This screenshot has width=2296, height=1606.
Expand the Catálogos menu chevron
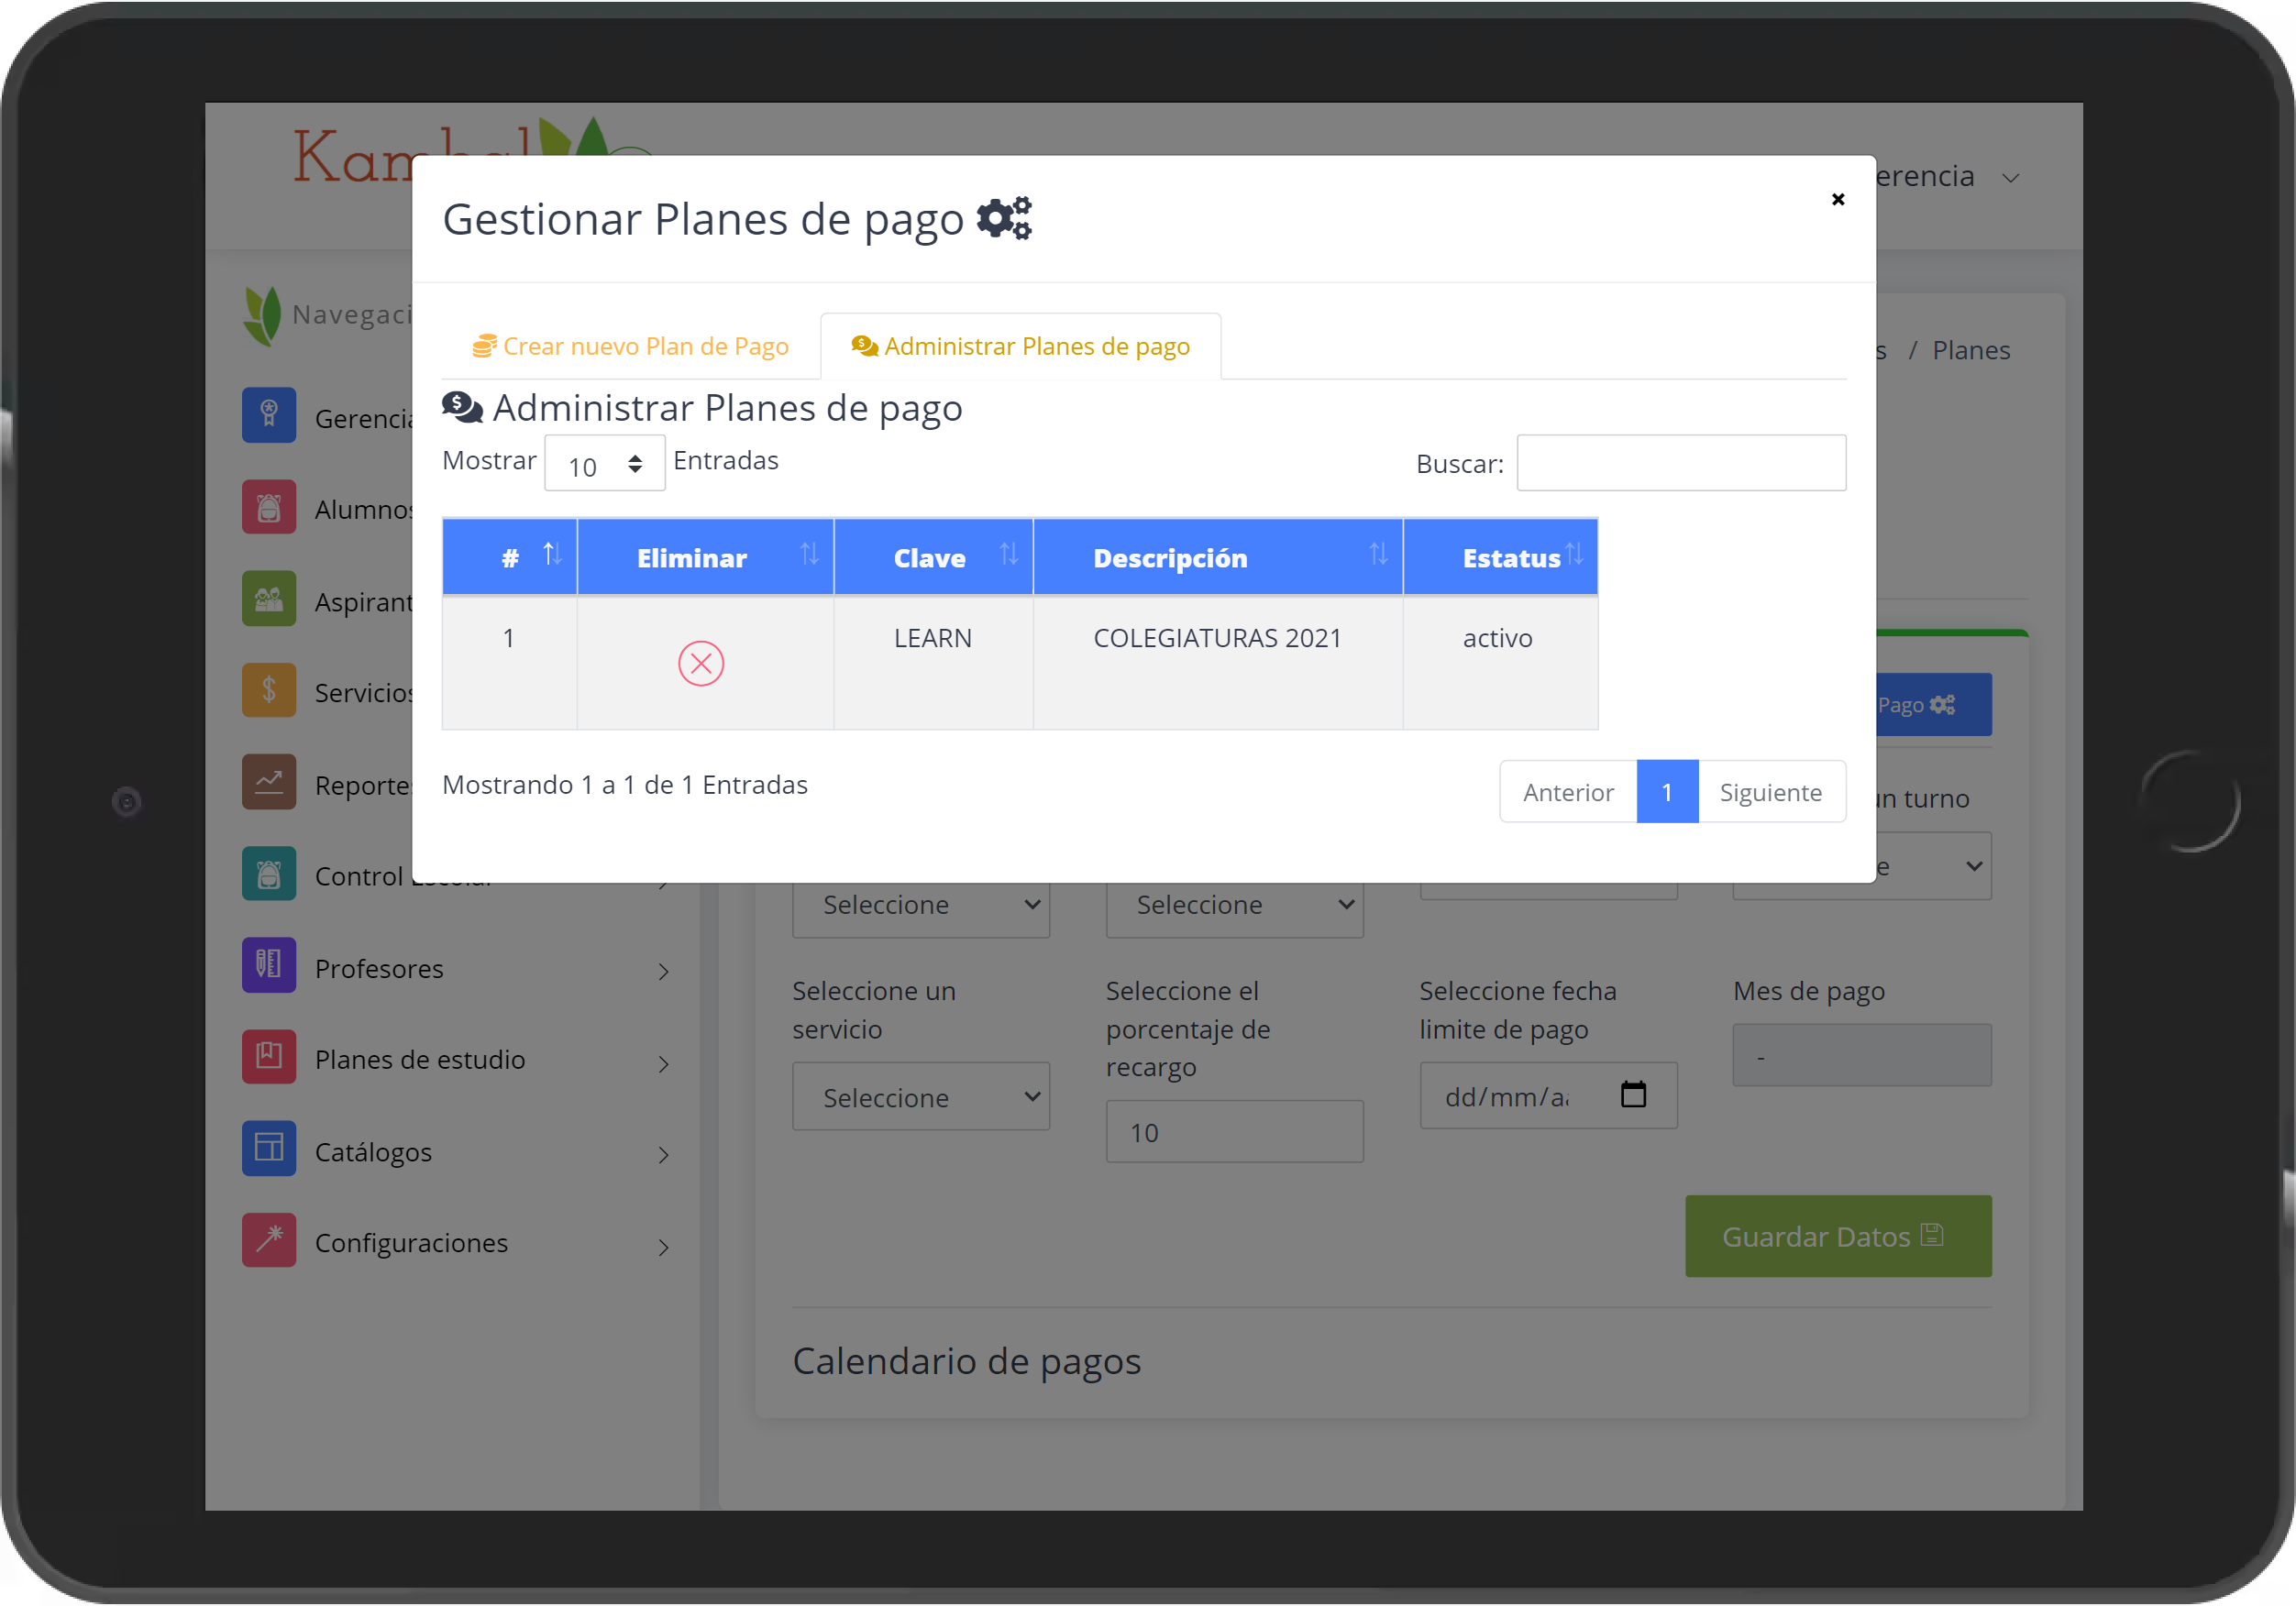(x=663, y=1156)
